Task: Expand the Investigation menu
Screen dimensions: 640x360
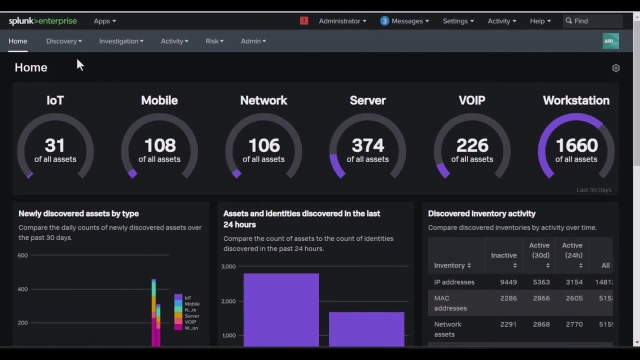Action: (121, 41)
